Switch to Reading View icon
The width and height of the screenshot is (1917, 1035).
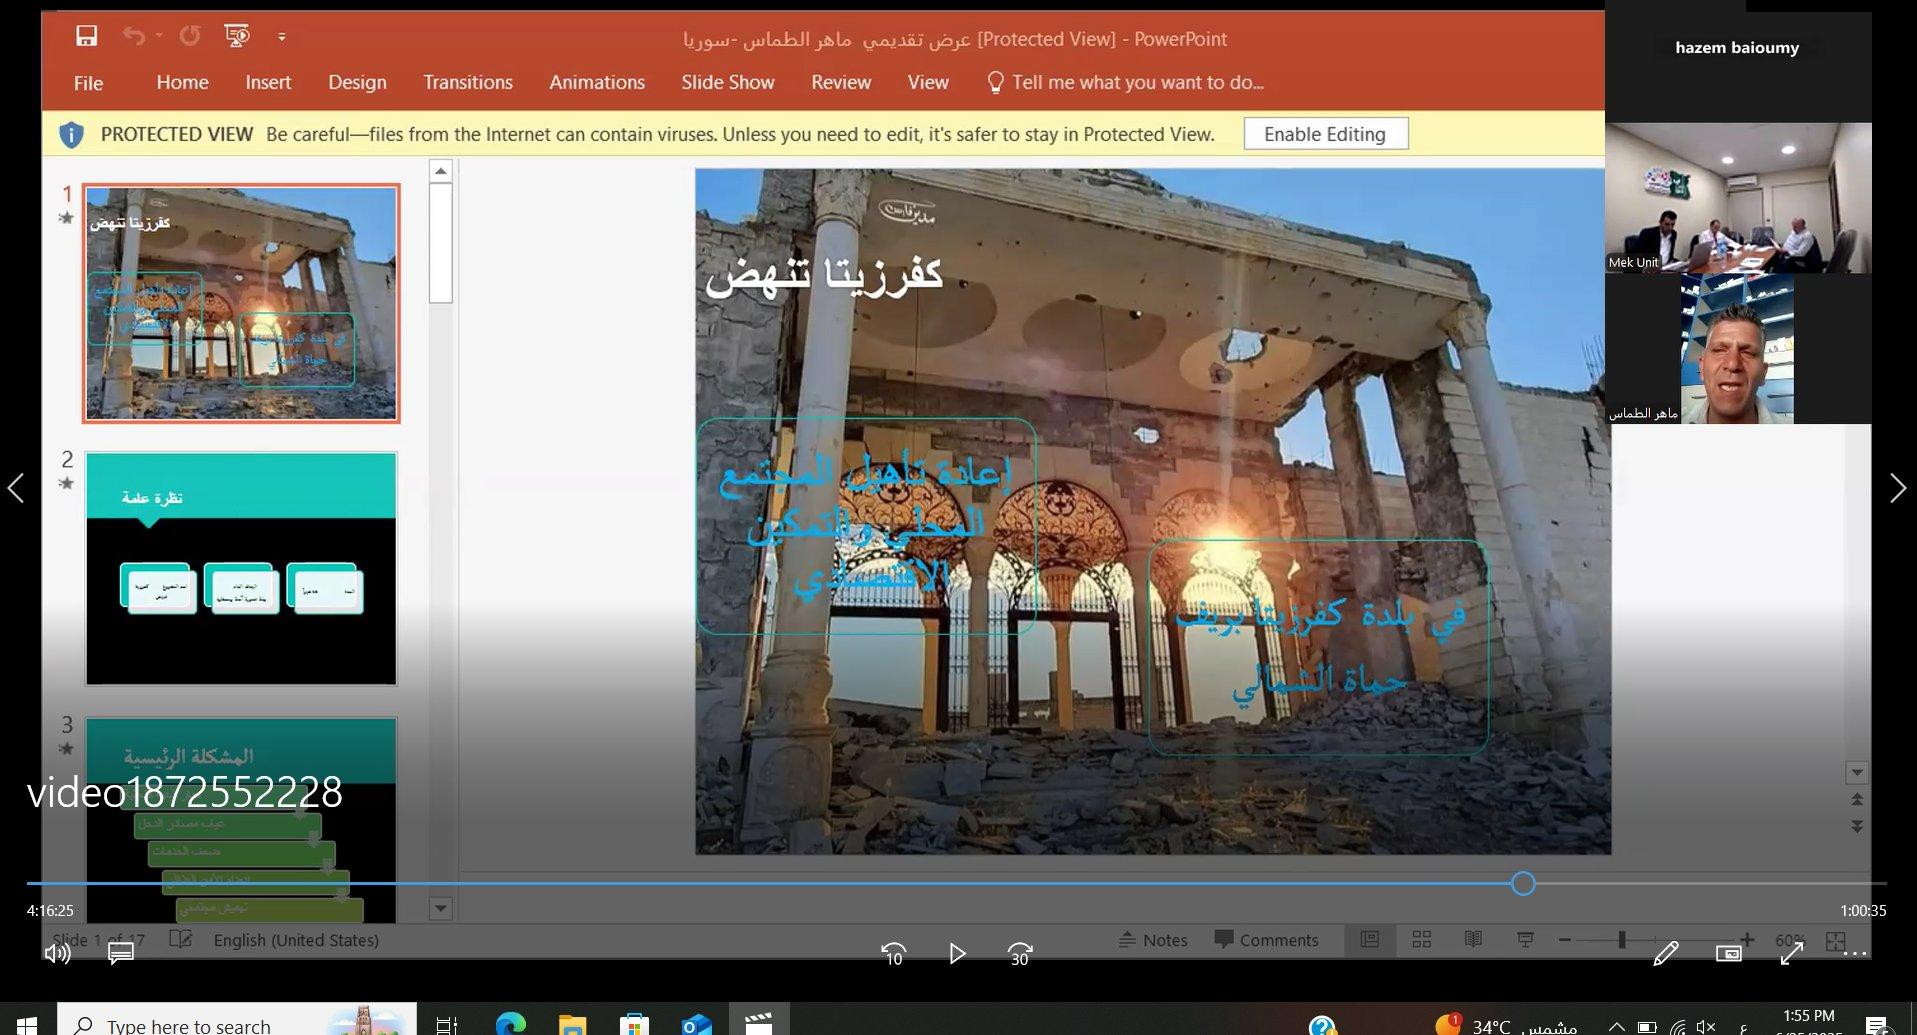pyautogui.click(x=1473, y=940)
